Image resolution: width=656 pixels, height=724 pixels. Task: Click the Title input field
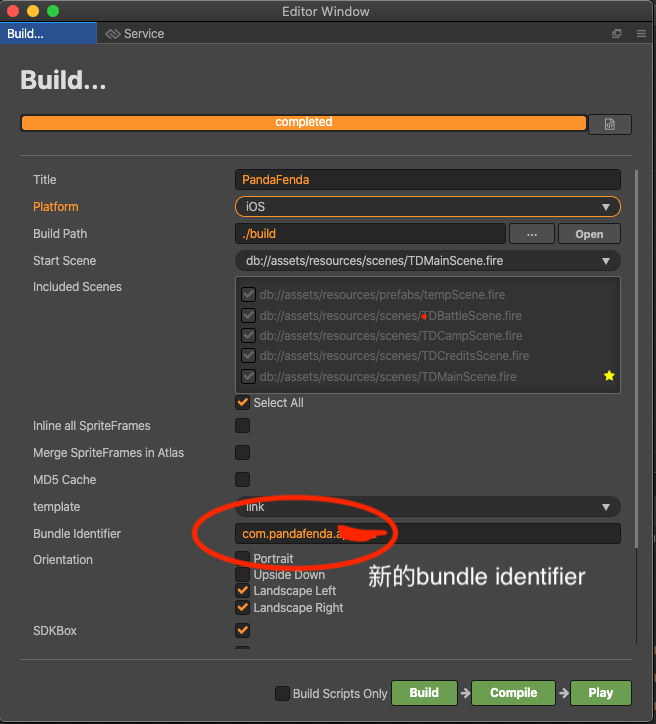[427, 180]
